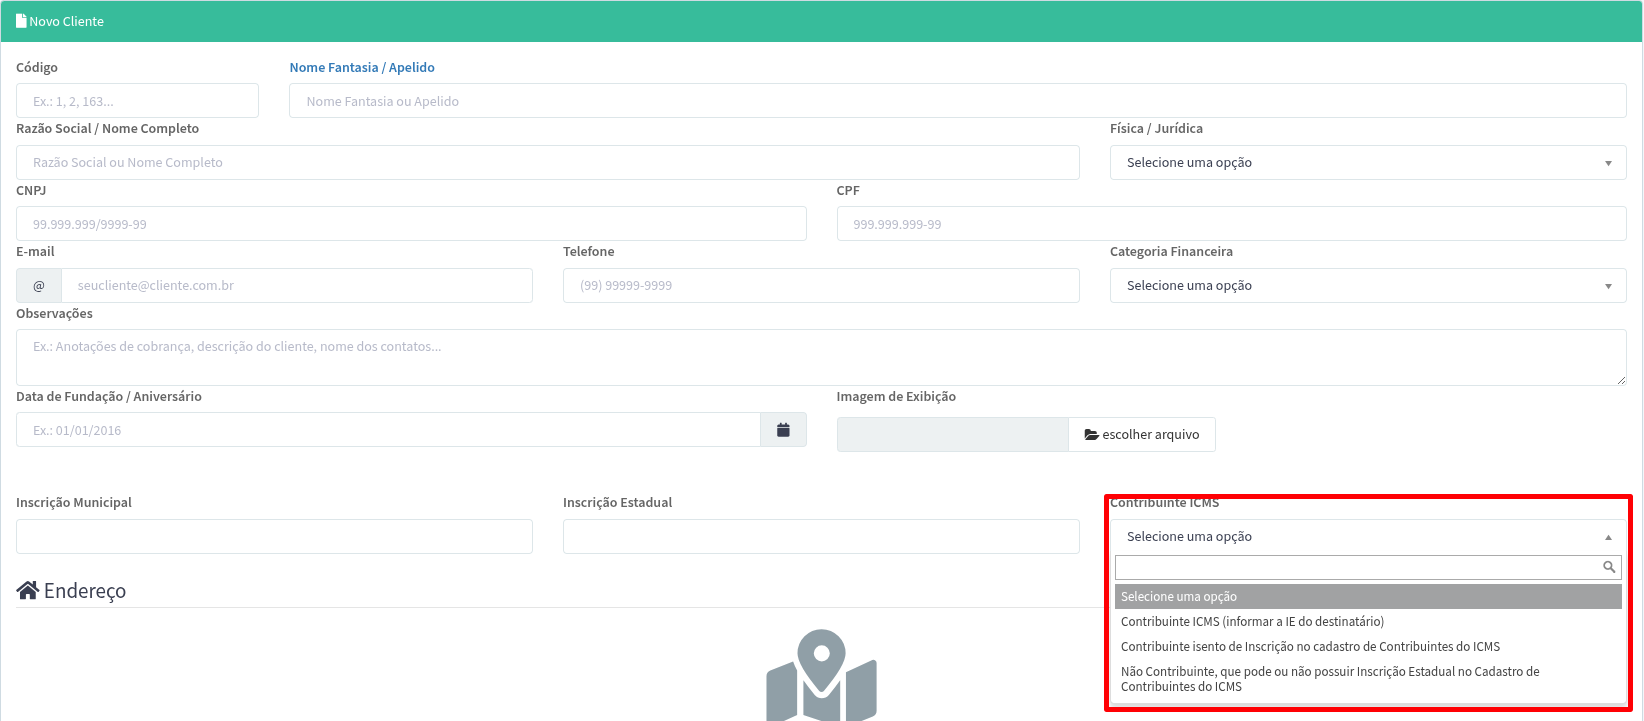Viewport: 1644px width, 721px height.
Task: Click the document icon beside Novo Cliente
Action: pos(21,21)
